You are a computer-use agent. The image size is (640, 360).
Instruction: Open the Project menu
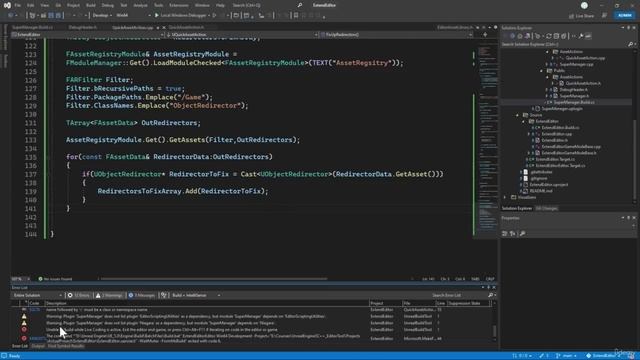coord(73,5)
